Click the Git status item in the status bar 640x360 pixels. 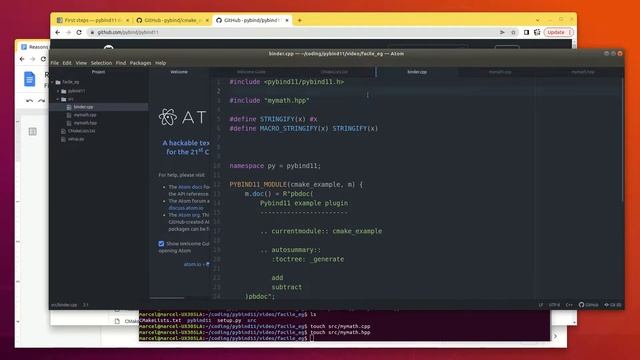(x=613, y=305)
